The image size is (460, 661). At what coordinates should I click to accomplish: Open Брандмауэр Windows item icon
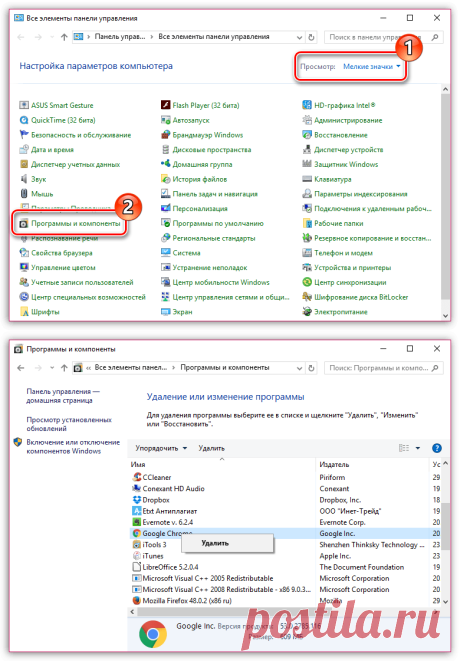[165, 135]
